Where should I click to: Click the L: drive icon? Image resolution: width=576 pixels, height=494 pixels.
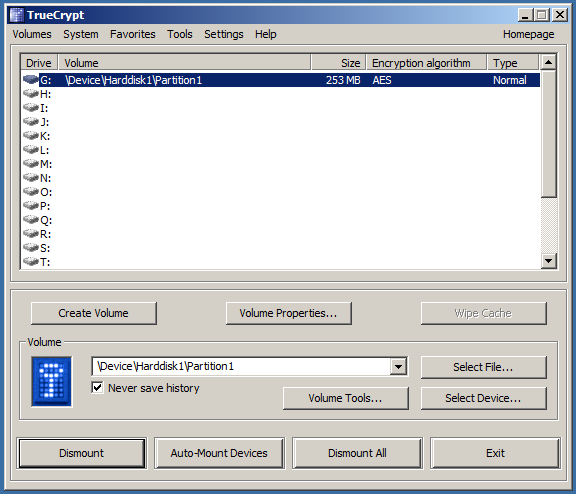click(x=31, y=149)
